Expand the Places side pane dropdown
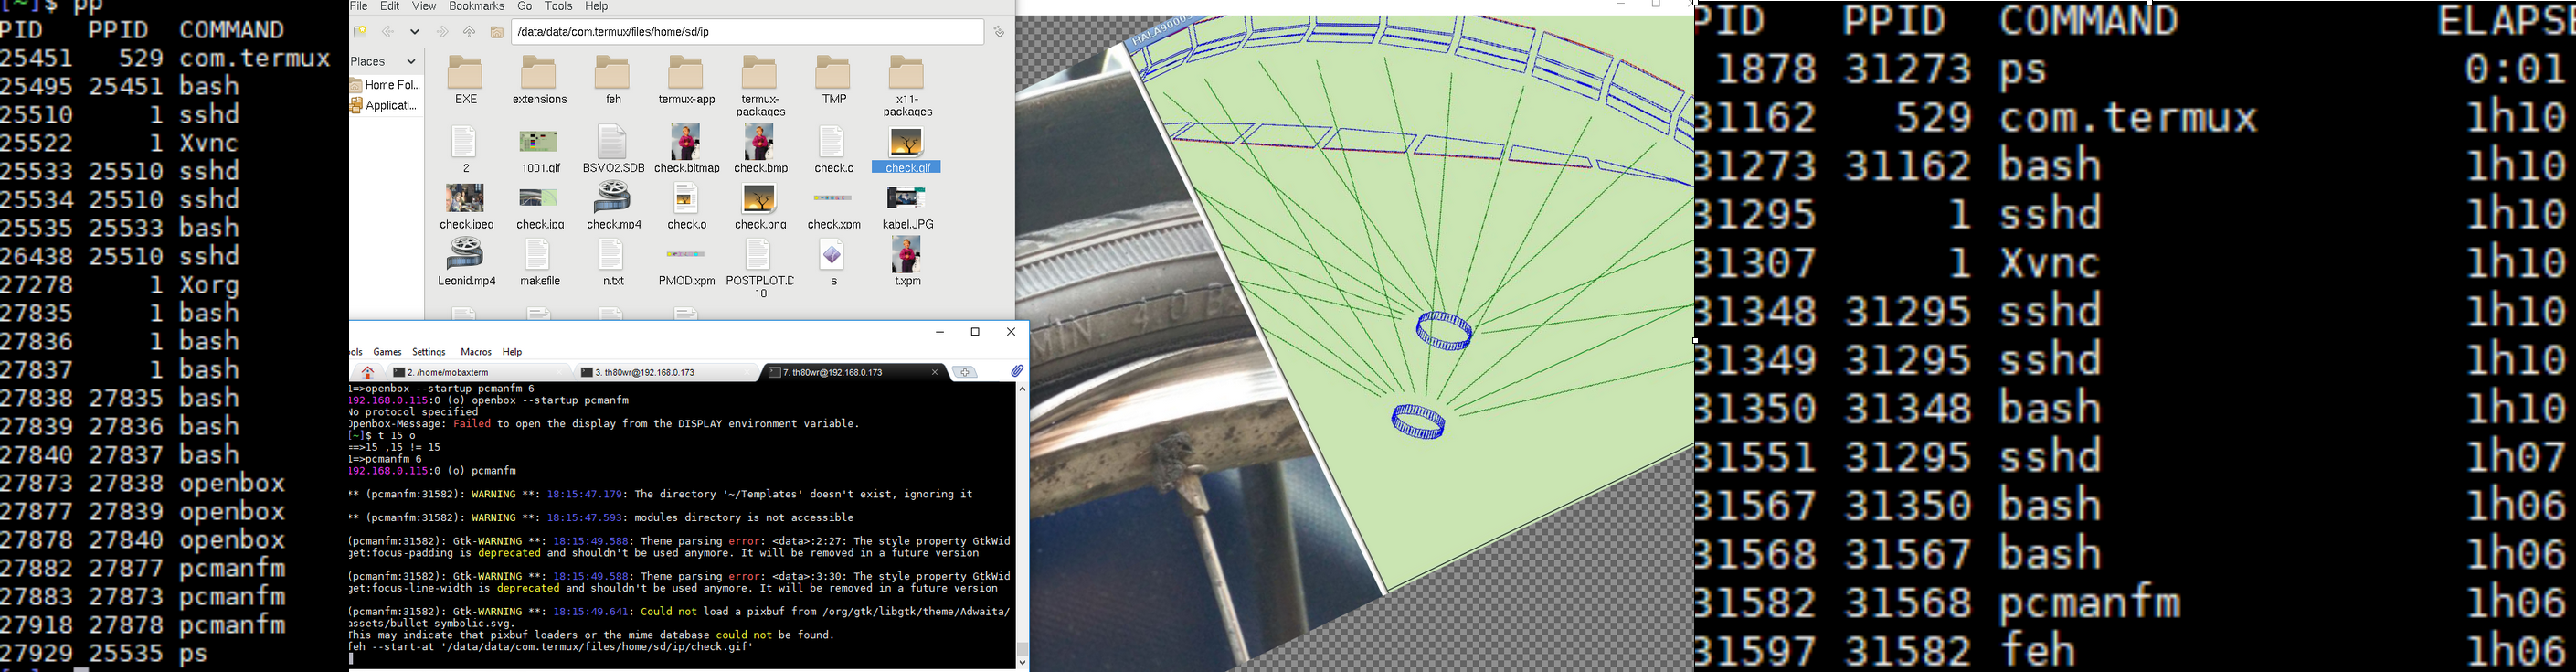The image size is (2576, 672). [x=411, y=62]
